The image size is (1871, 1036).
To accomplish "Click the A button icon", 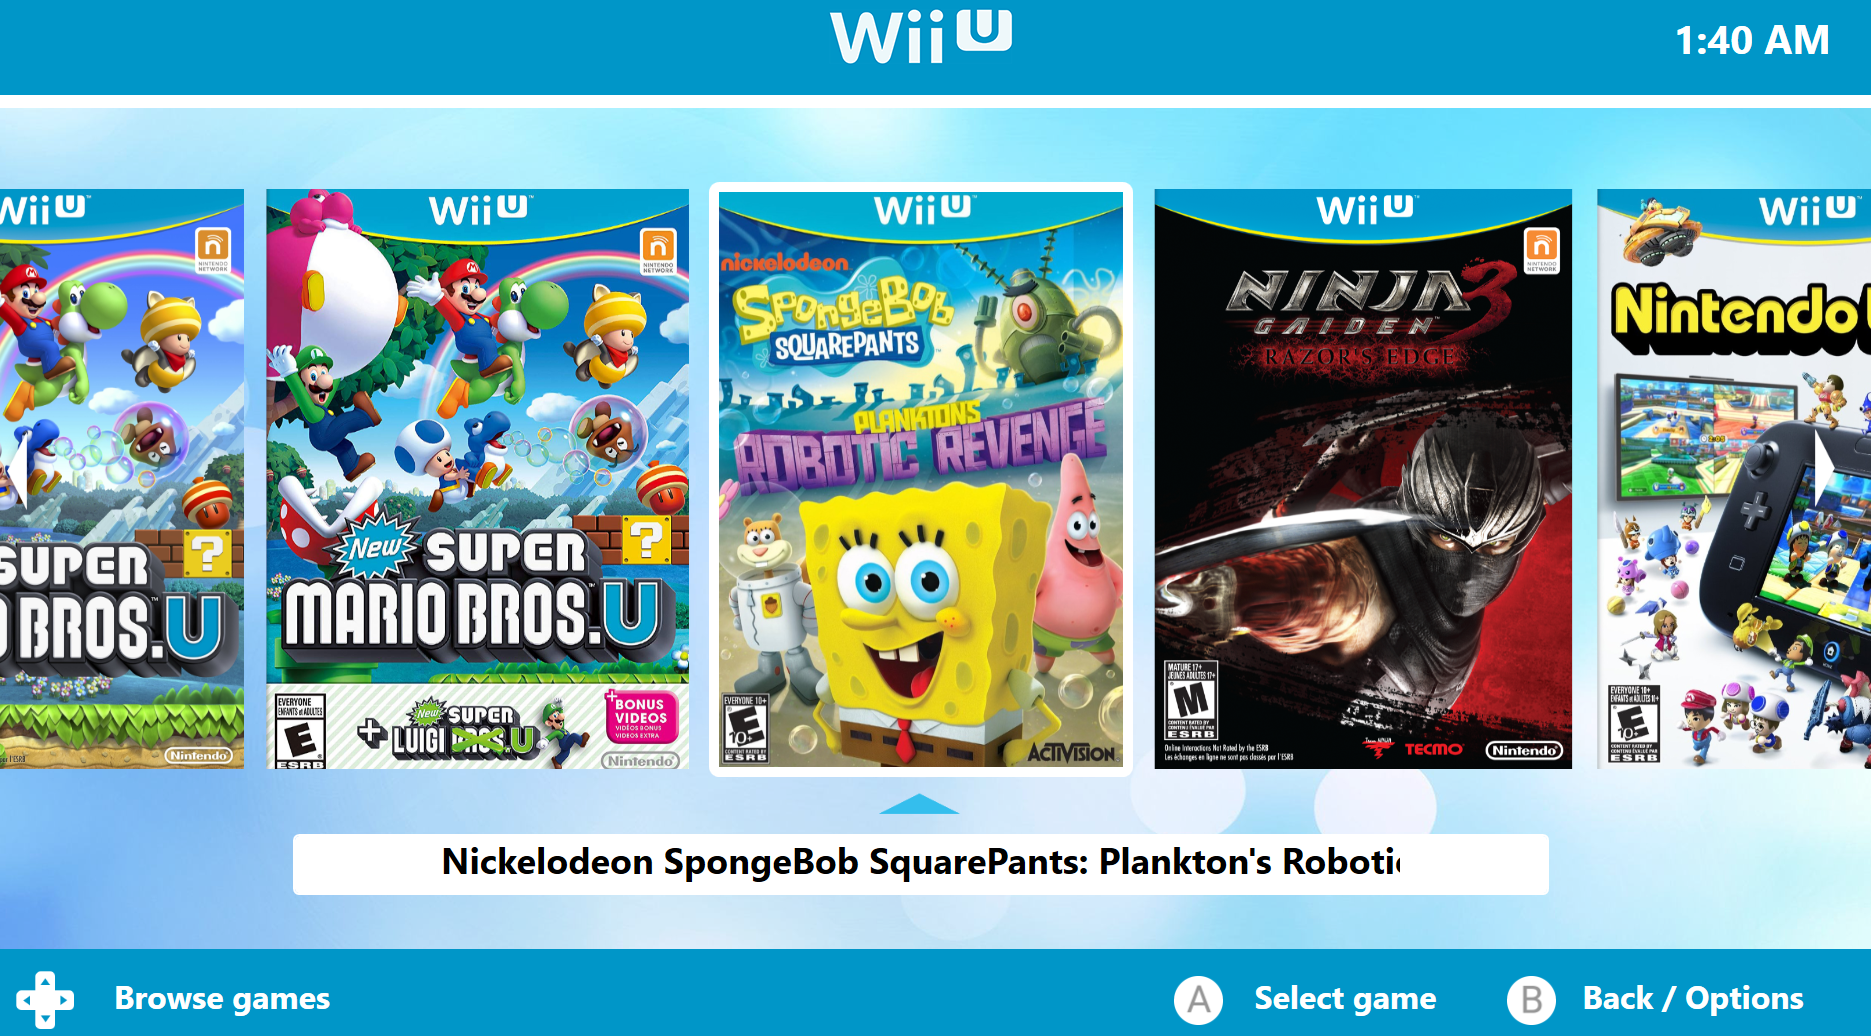I will coord(1198,999).
